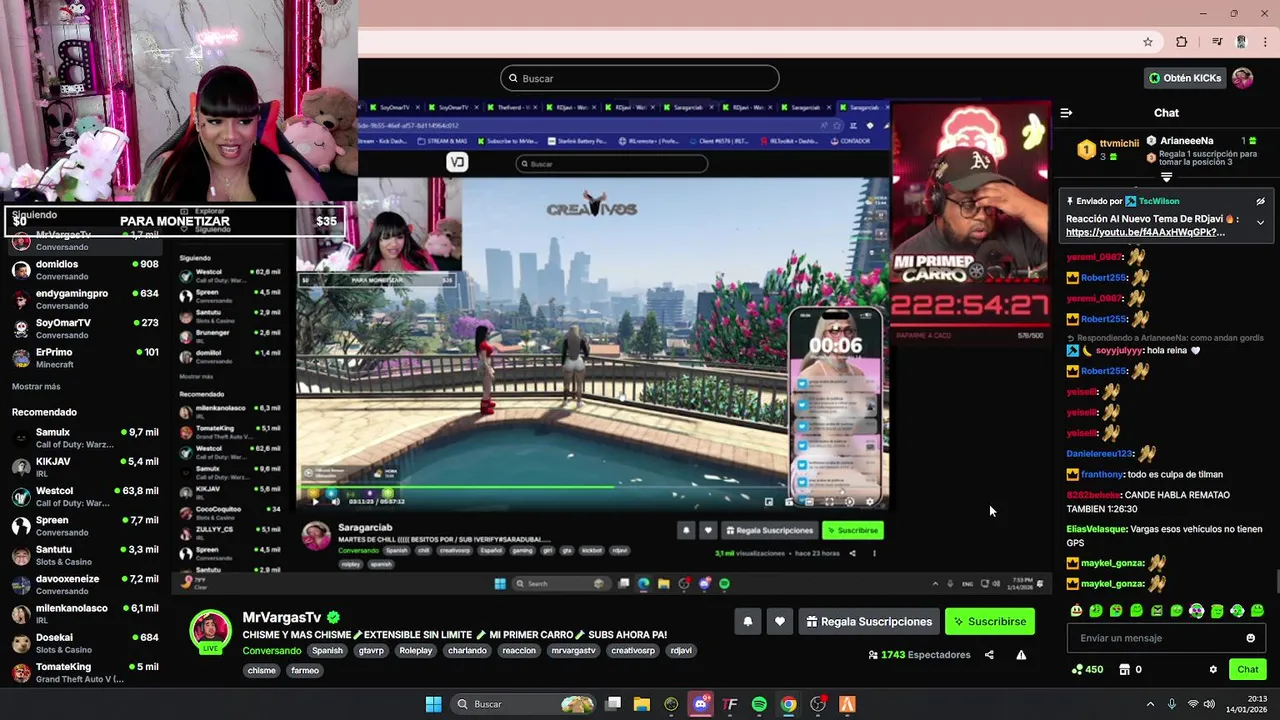
Task: Select the farmeo tag
Action: click(x=305, y=670)
